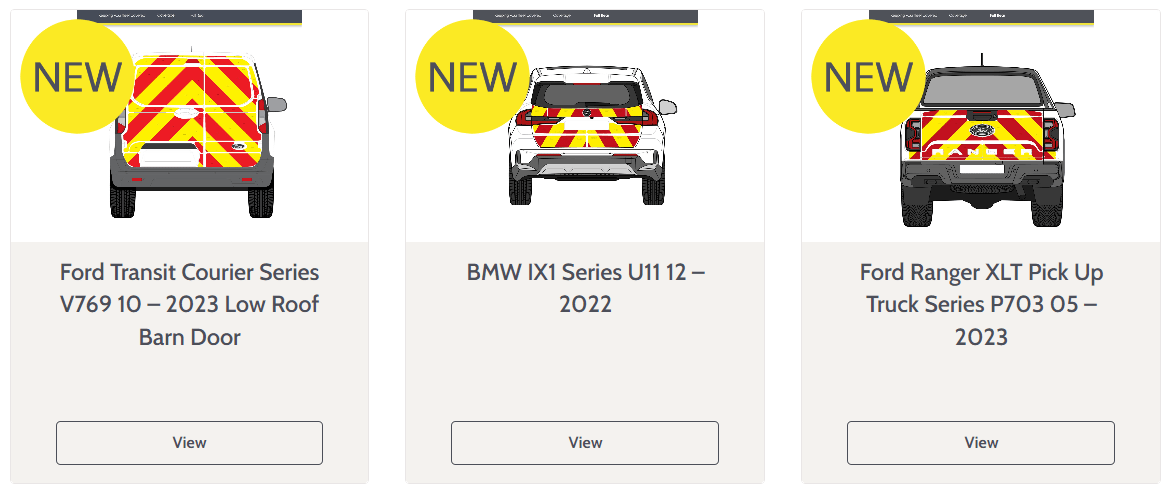Open the Ford Ranger XLT pickup image
Image resolution: width=1174 pixels, height=501 pixels.
pos(981,126)
